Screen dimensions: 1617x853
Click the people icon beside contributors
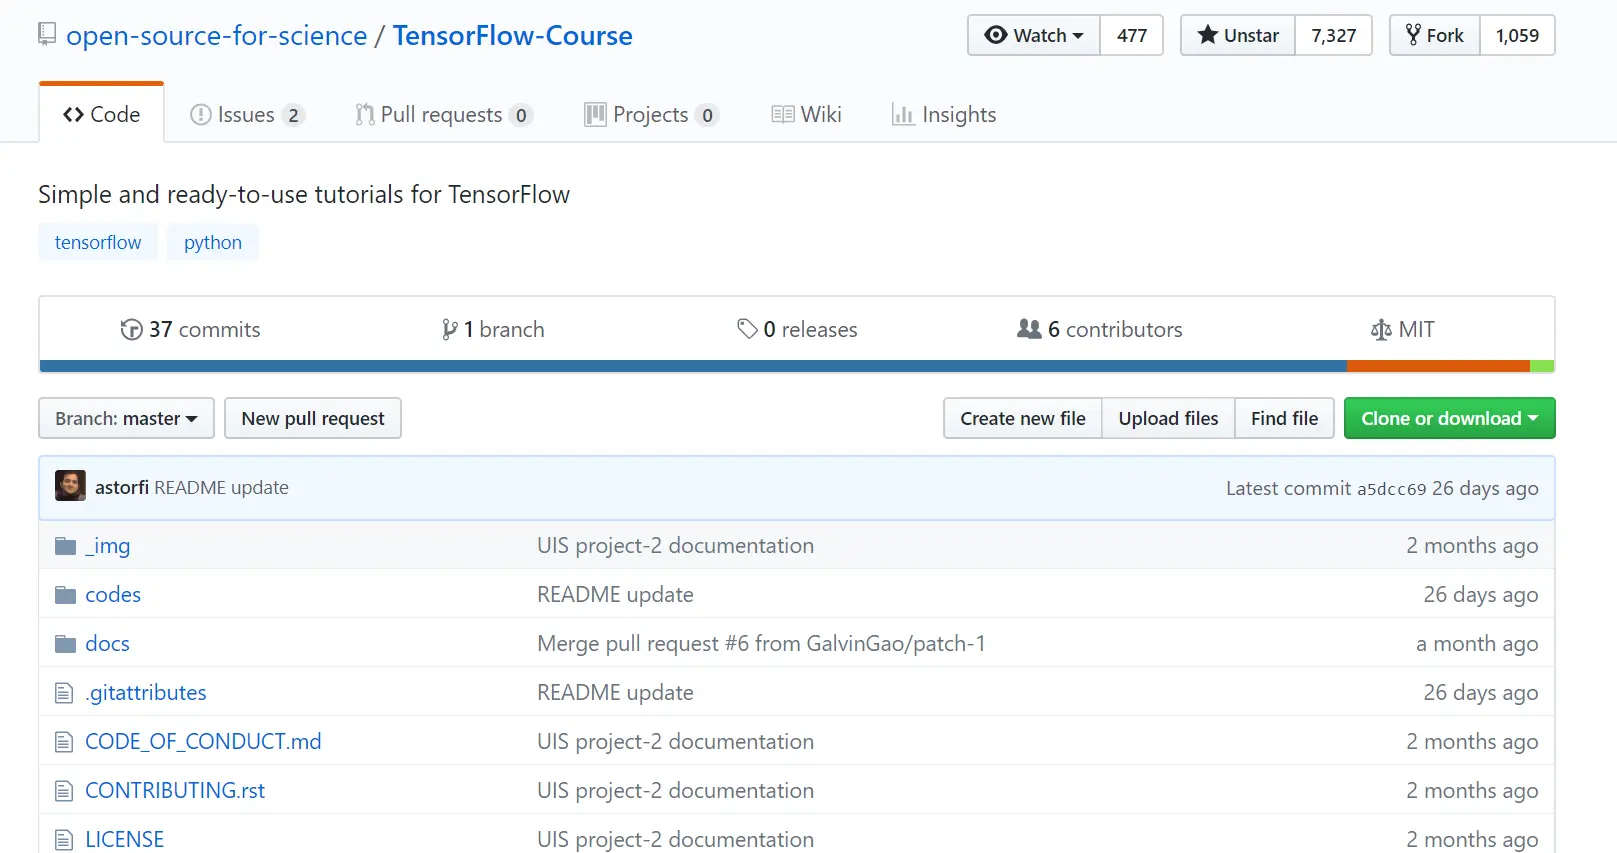point(1029,328)
